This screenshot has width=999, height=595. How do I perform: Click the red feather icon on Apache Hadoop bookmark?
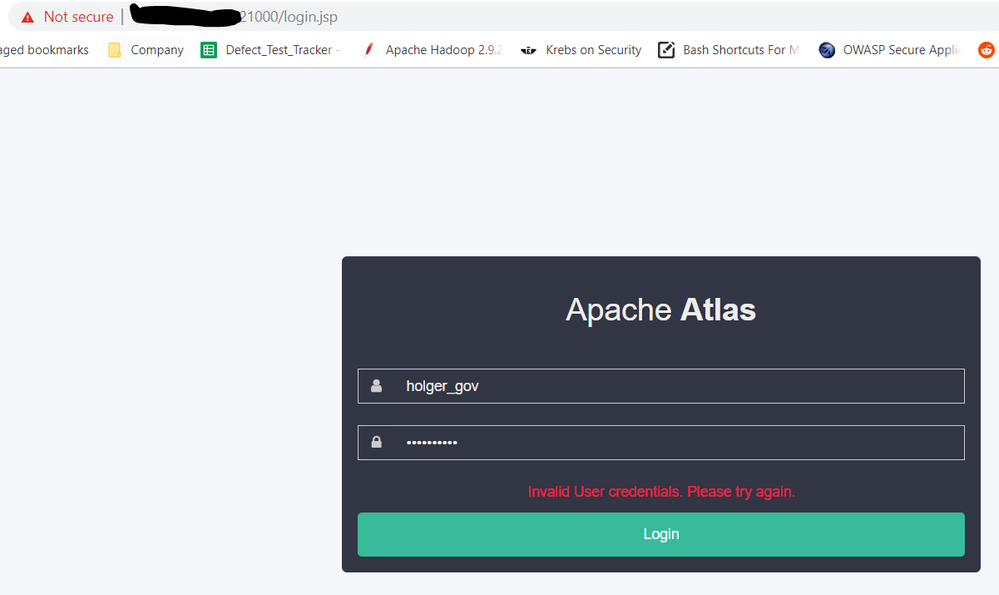pos(369,49)
